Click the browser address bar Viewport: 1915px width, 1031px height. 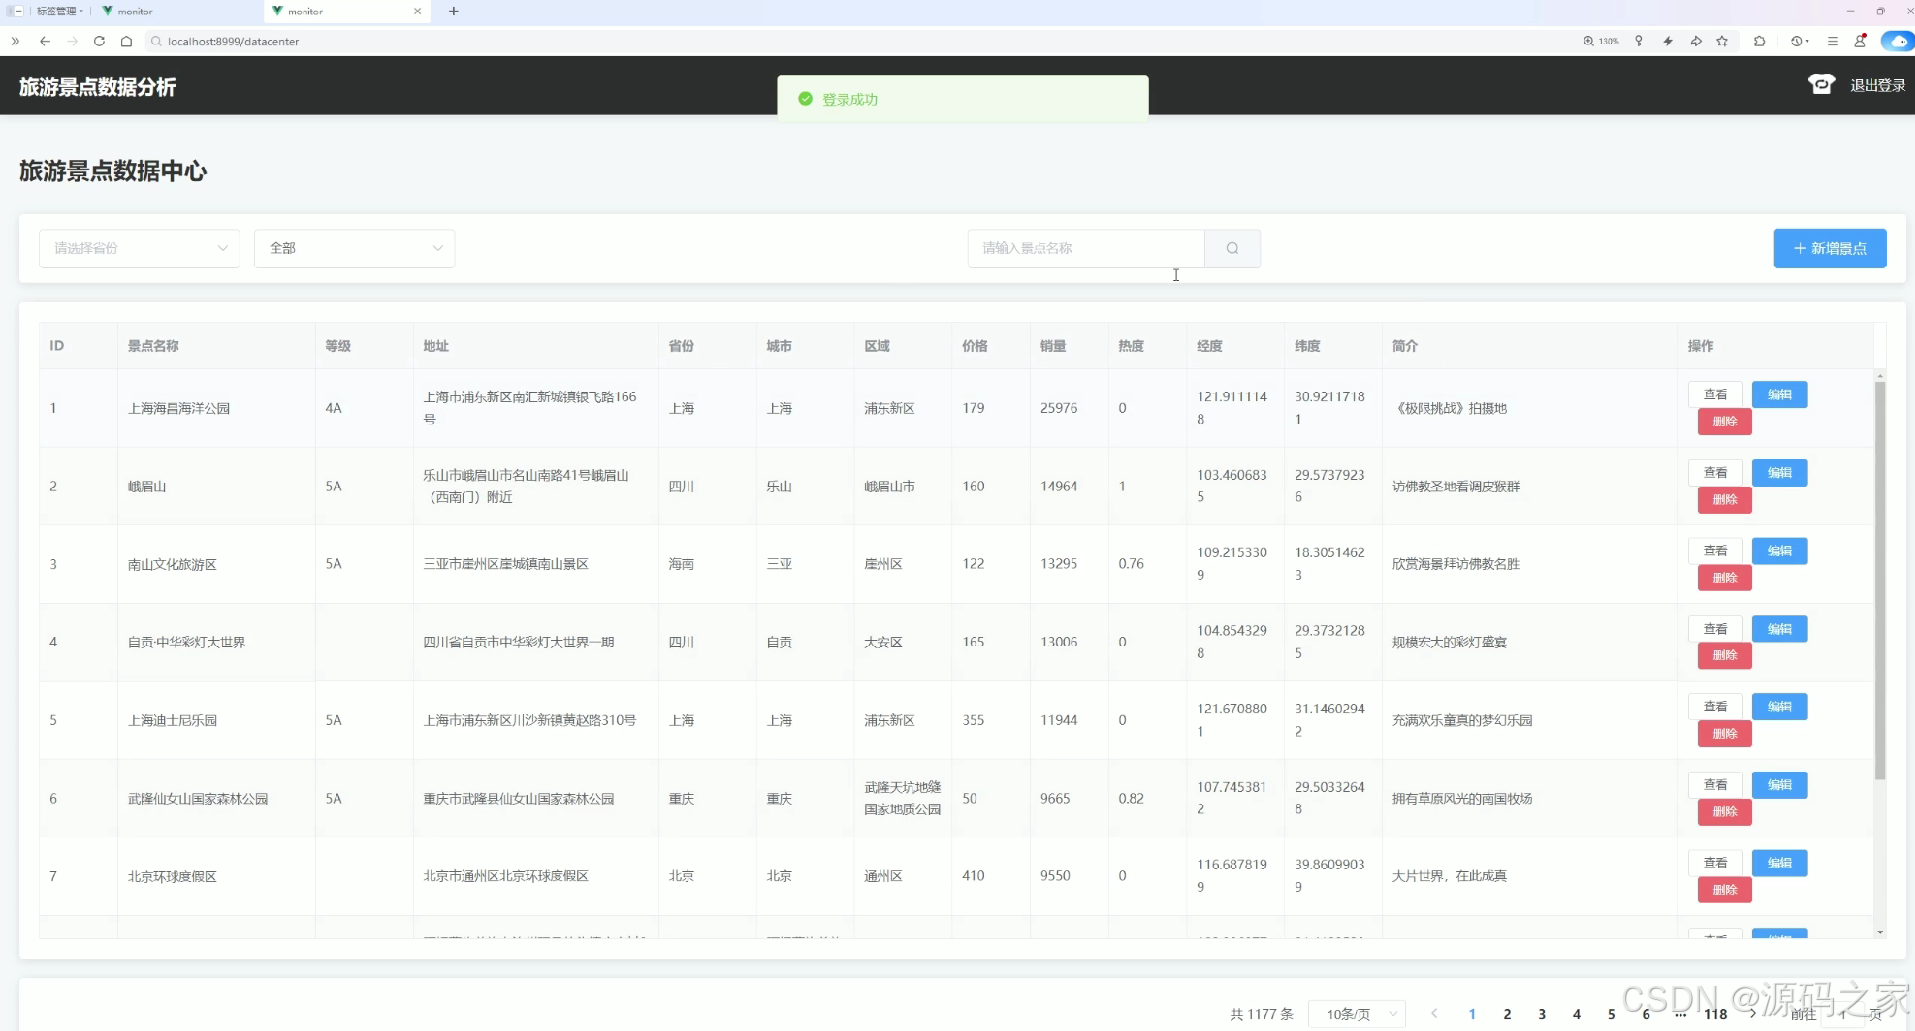(860, 41)
